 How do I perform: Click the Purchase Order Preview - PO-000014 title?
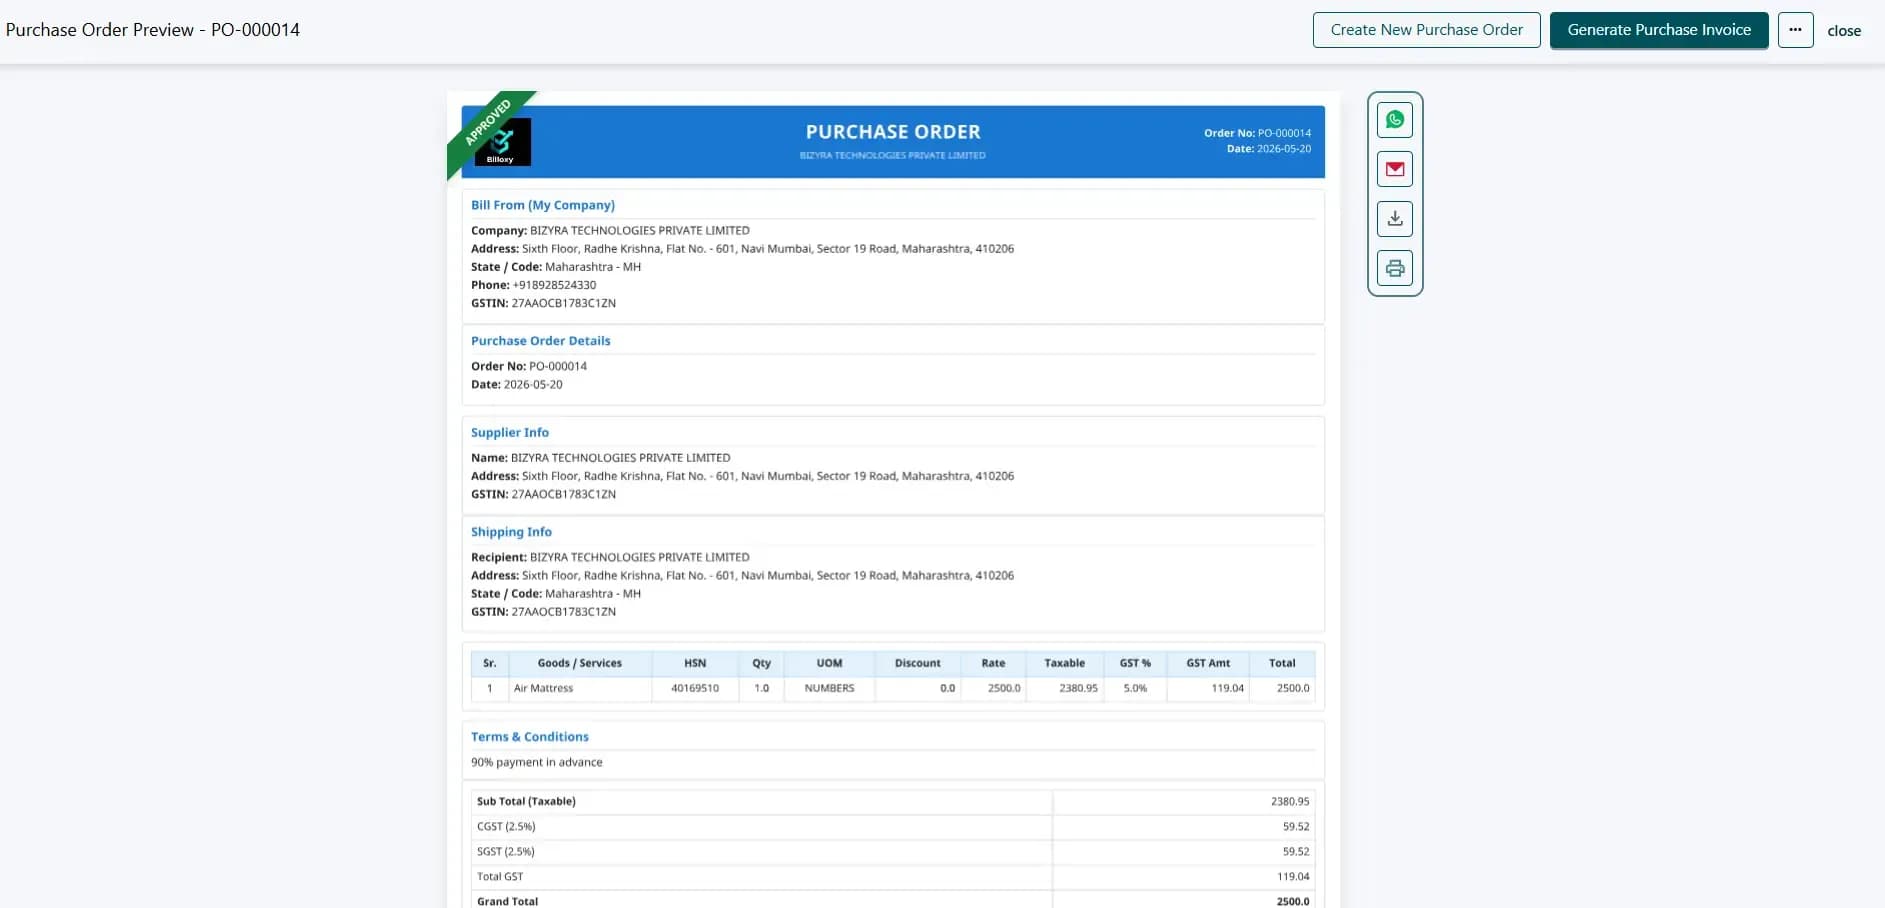point(153,30)
